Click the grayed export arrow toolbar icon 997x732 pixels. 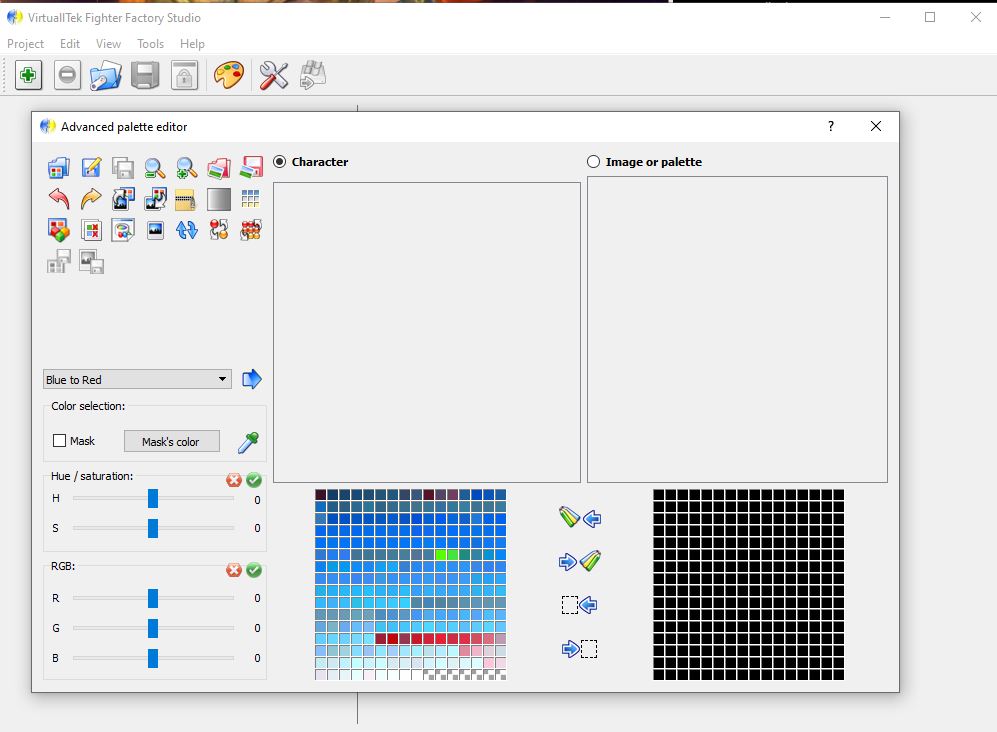coord(313,76)
